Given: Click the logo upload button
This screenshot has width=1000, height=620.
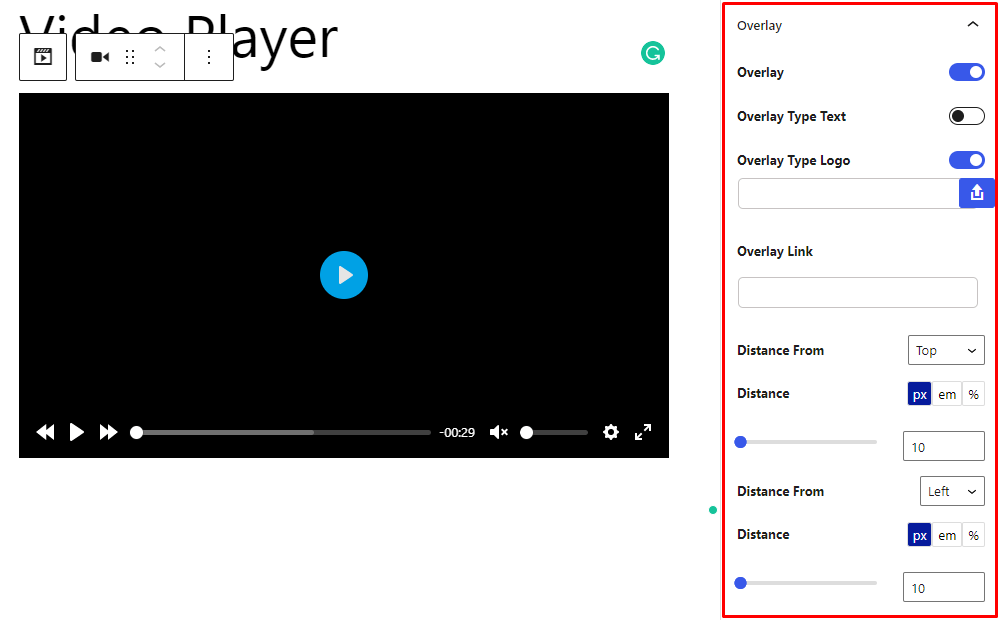Looking at the screenshot, I should [977, 193].
